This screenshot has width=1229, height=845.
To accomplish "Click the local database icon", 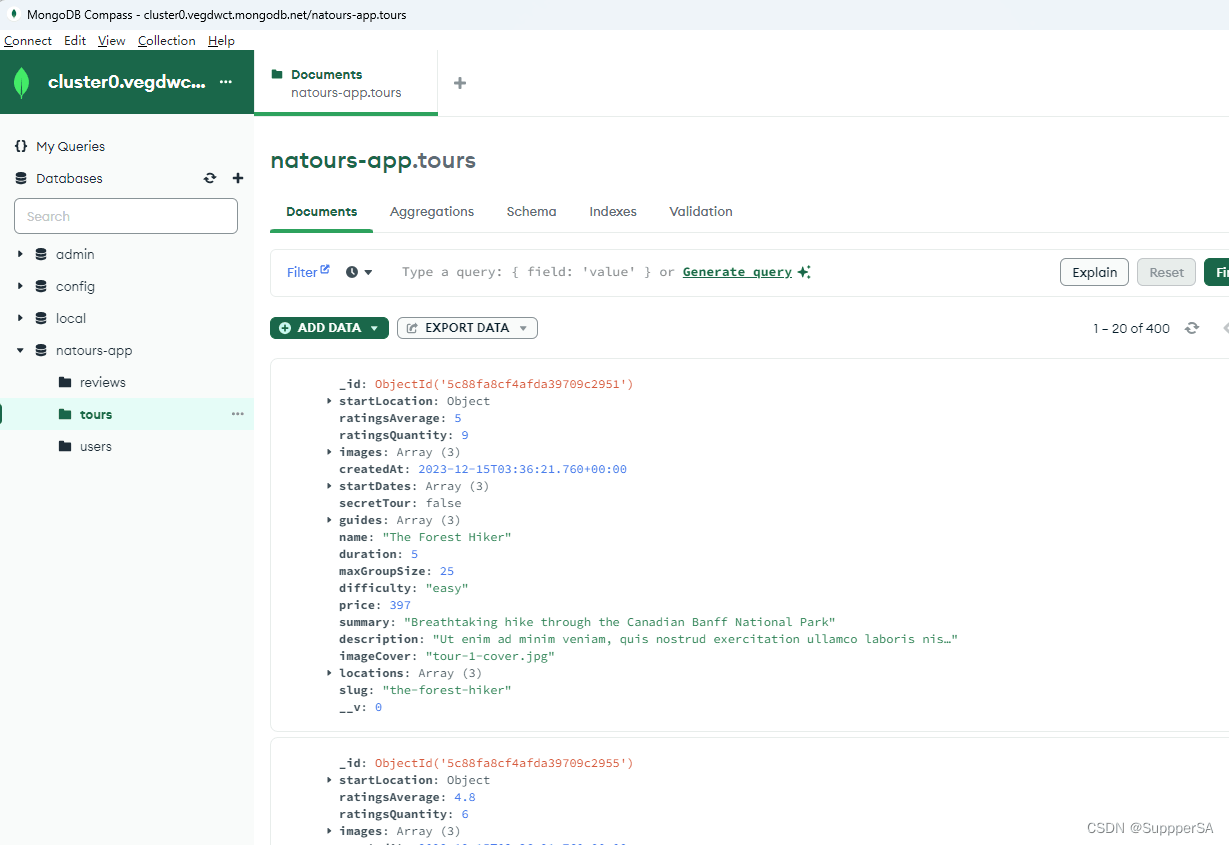I will click(41, 318).
